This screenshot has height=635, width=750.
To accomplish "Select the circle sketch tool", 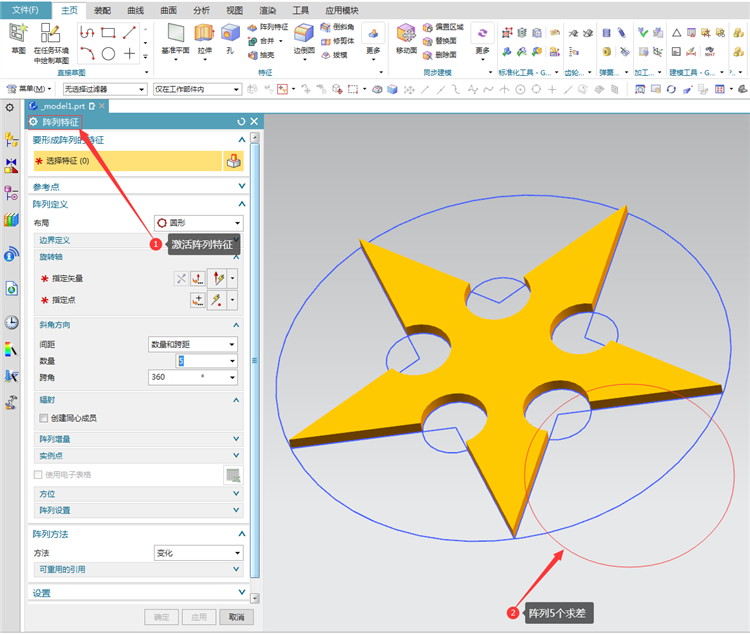I will tap(108, 54).
